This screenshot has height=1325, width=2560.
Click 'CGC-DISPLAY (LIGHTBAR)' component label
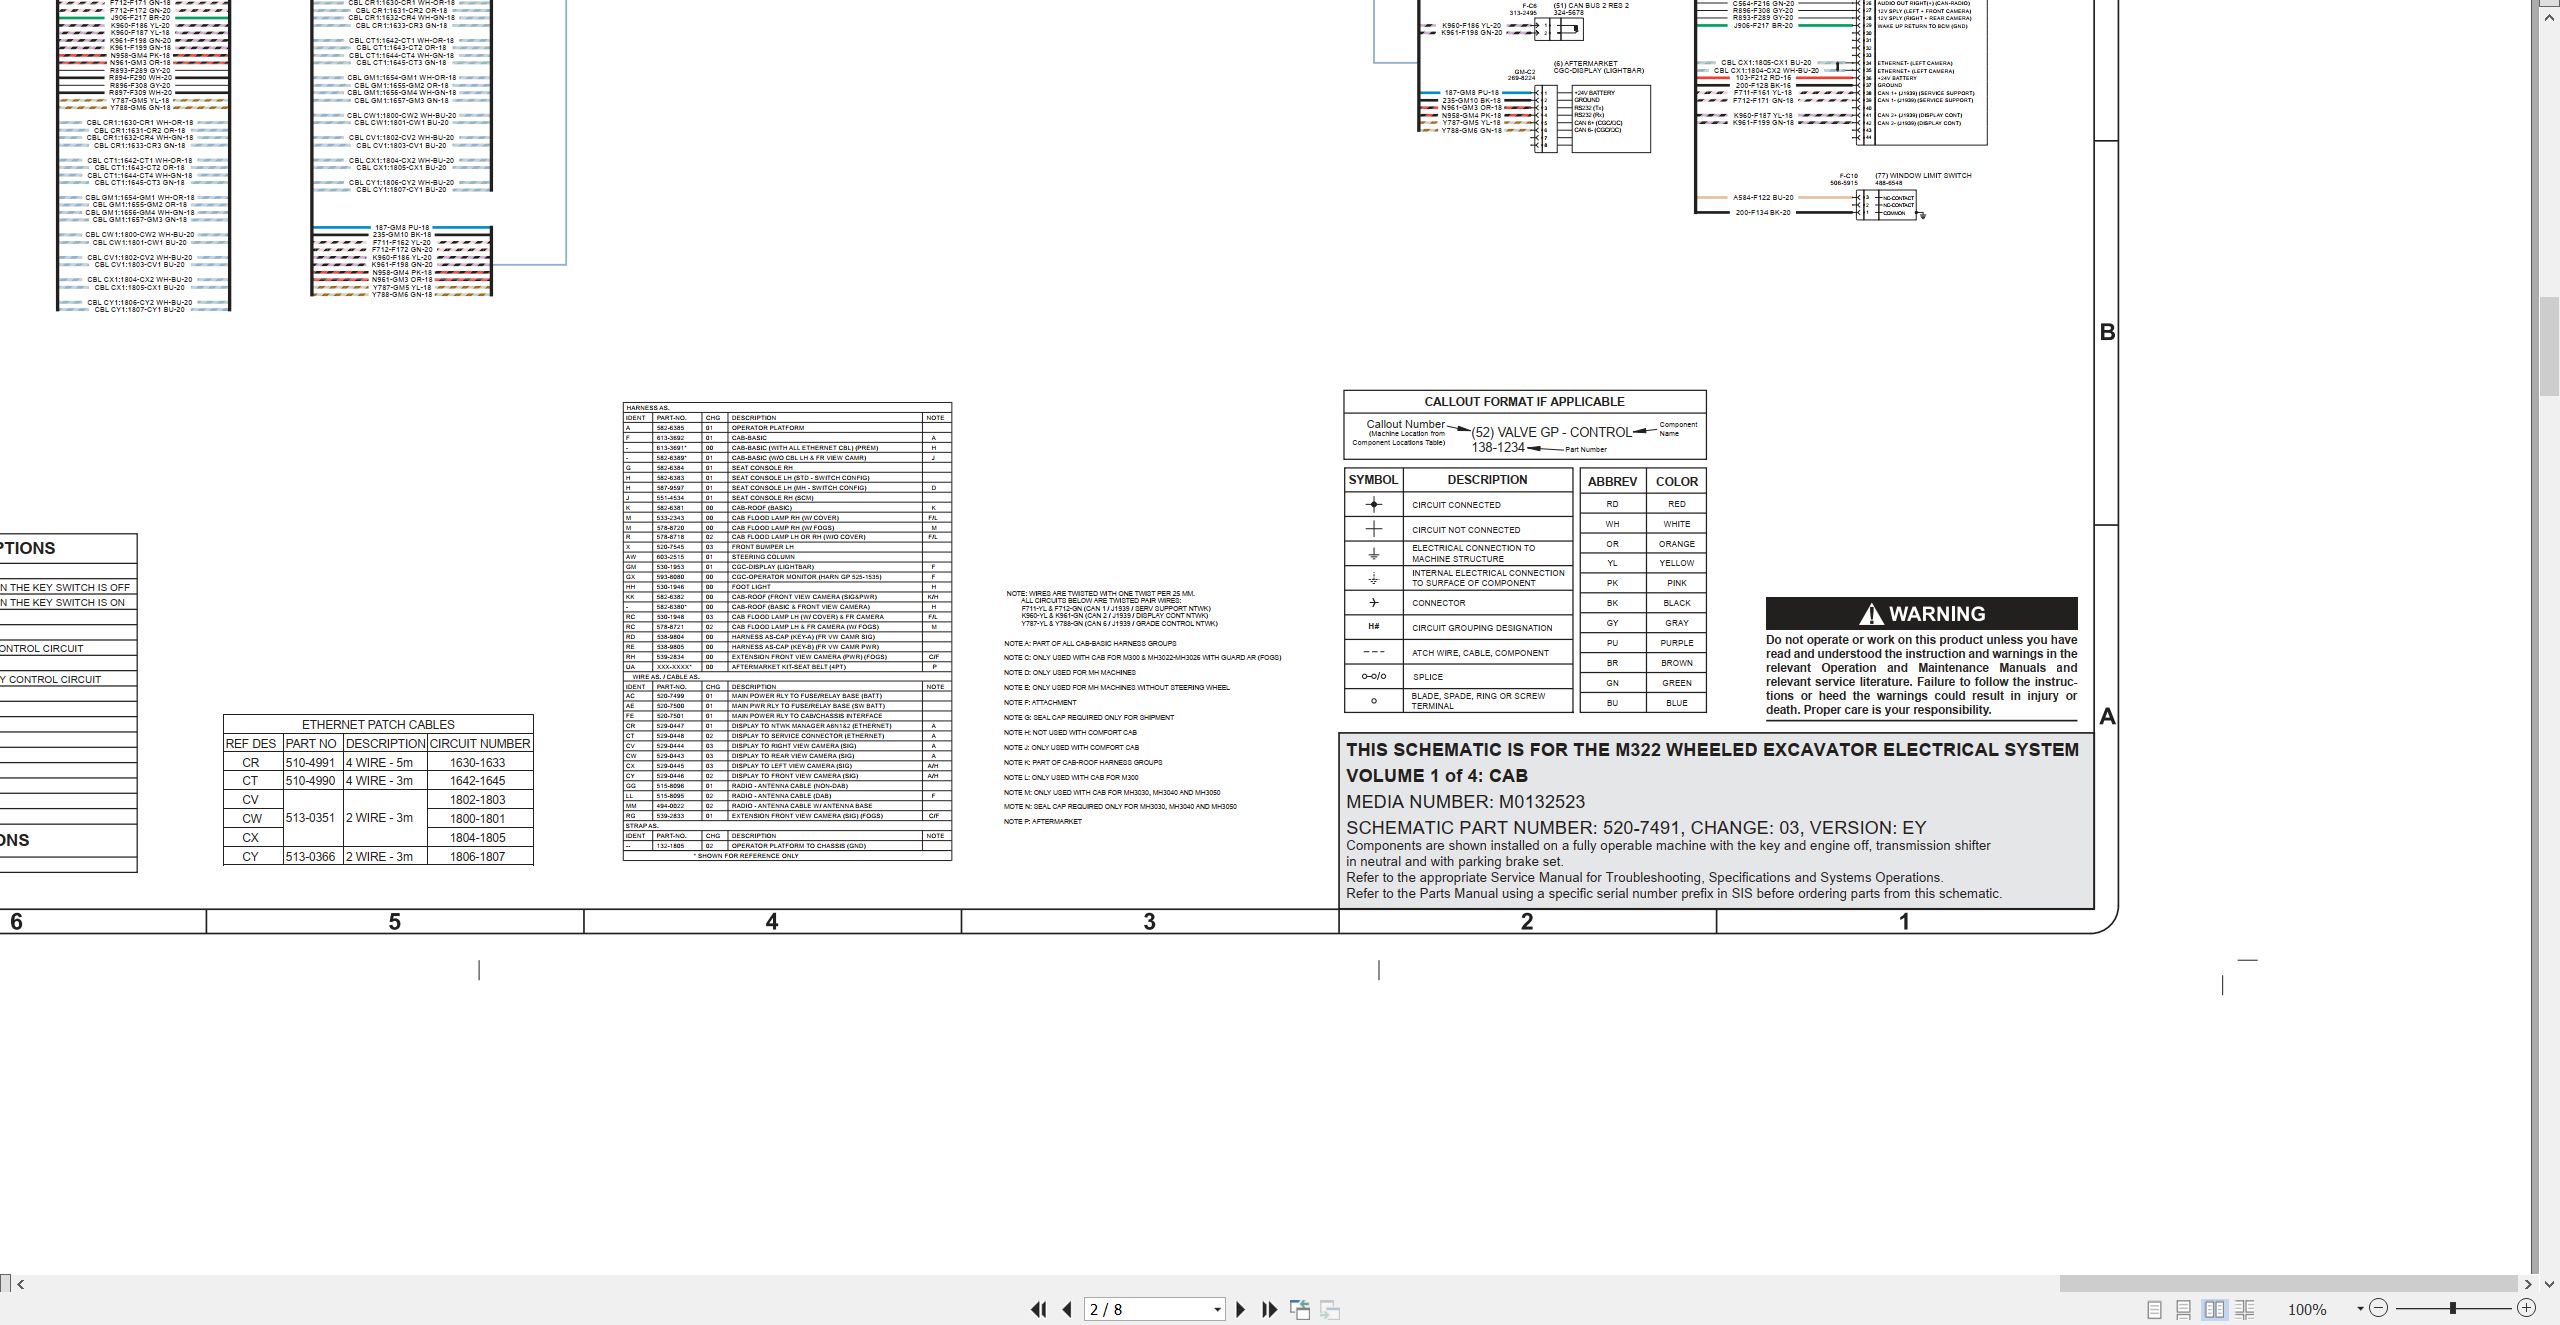1598,71
